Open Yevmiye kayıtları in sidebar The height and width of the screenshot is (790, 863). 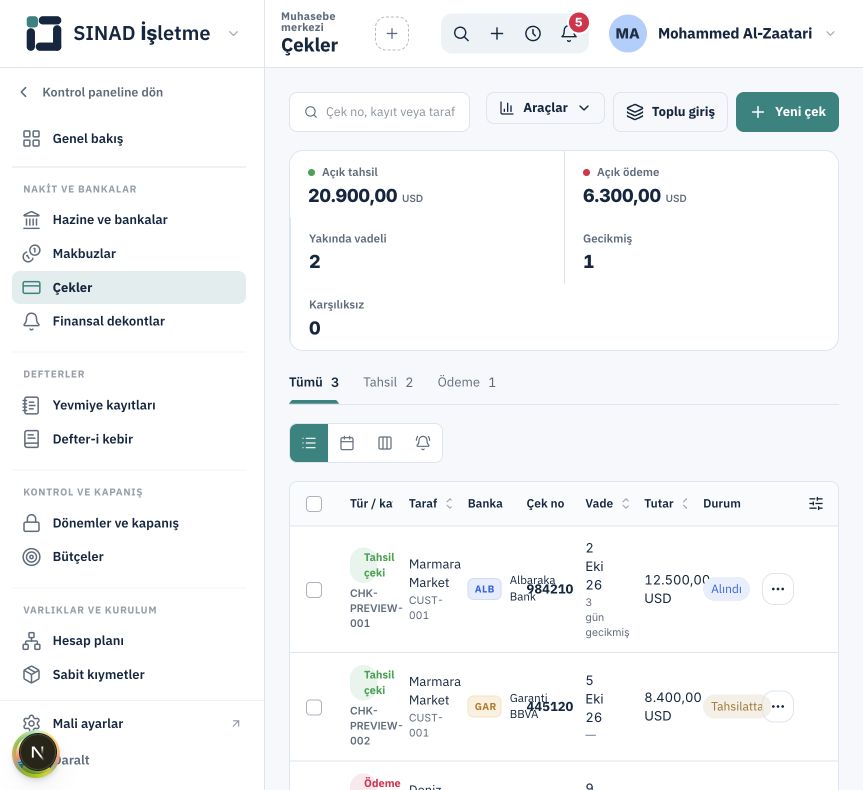point(129,405)
